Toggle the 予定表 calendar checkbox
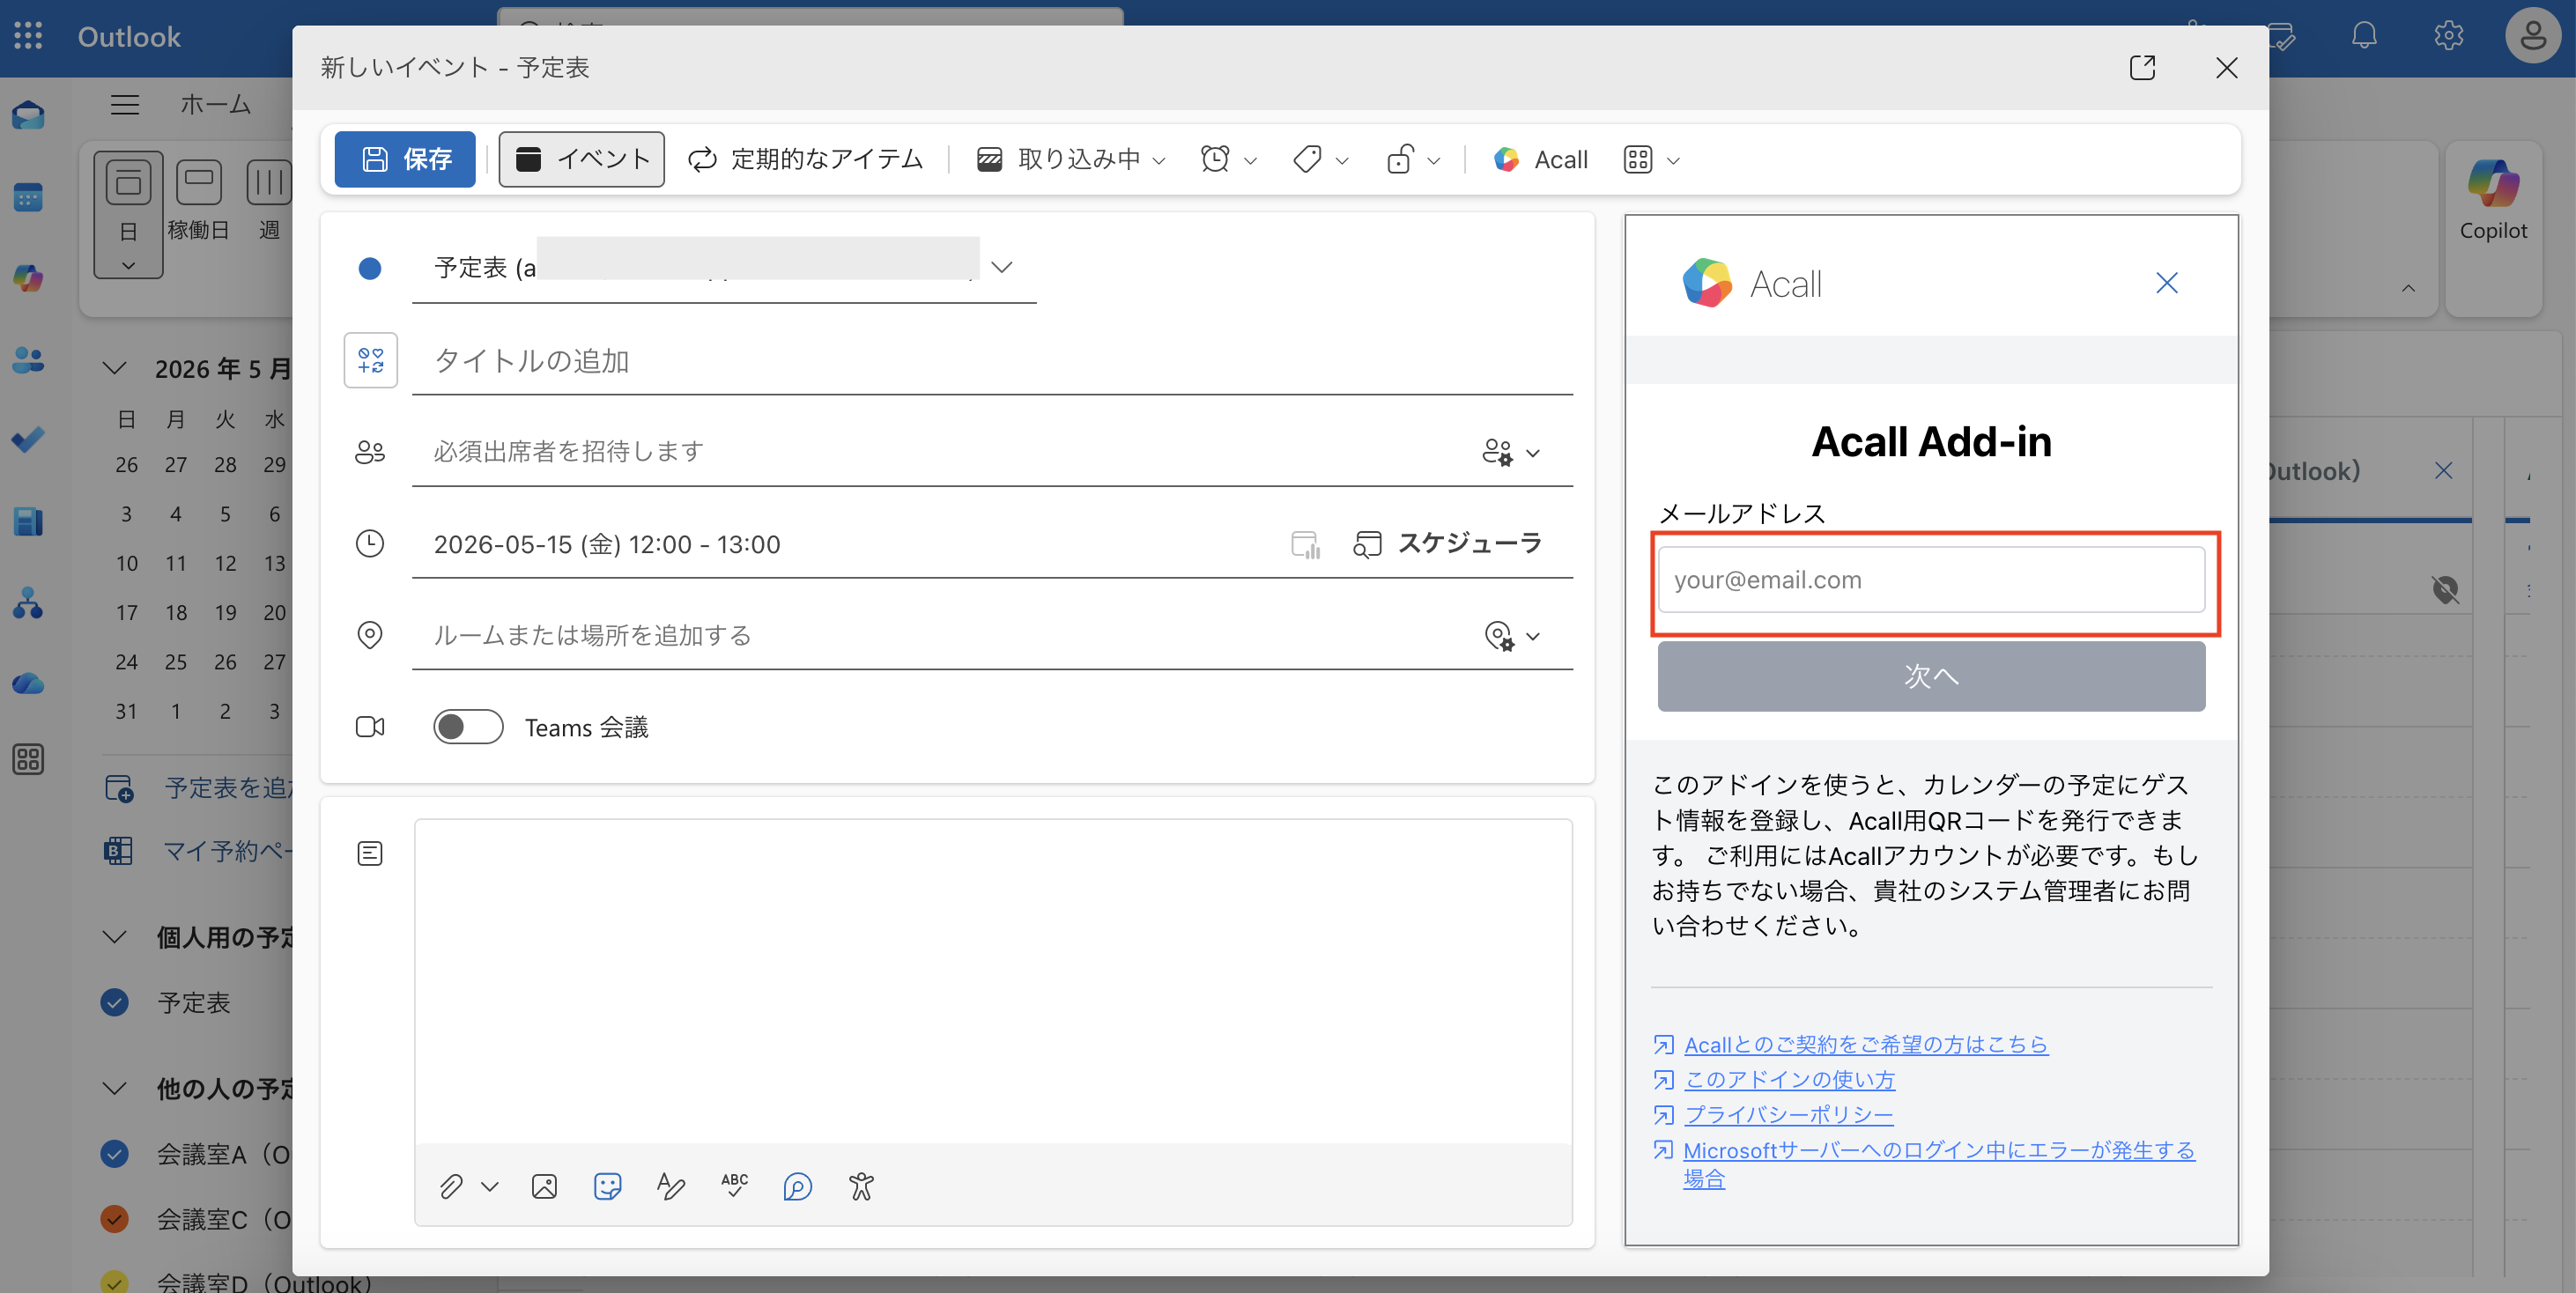The image size is (2576, 1293). [x=115, y=1002]
